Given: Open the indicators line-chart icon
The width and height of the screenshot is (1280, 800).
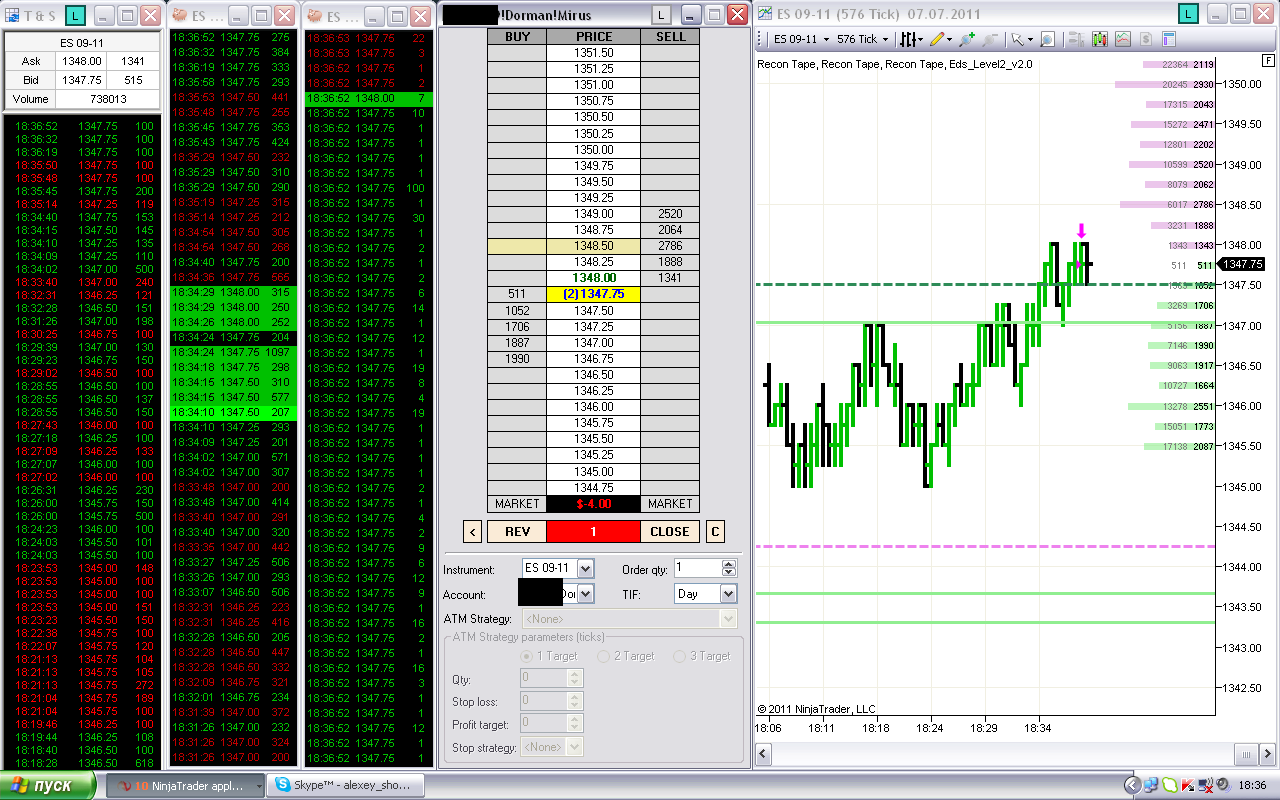Looking at the screenshot, I should [x=1123, y=39].
